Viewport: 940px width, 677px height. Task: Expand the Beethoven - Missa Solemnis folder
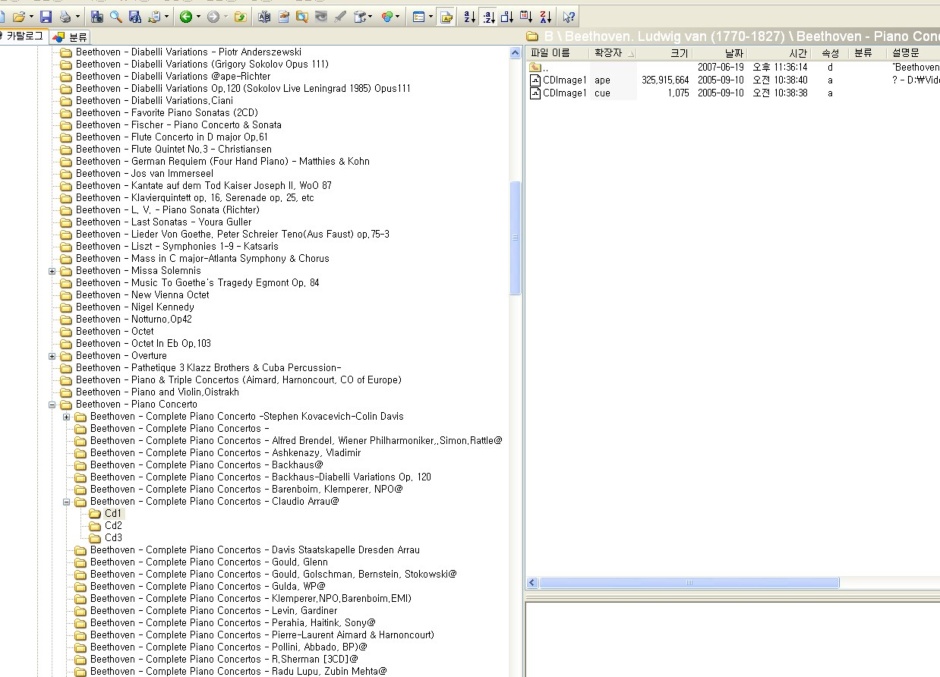[52, 271]
